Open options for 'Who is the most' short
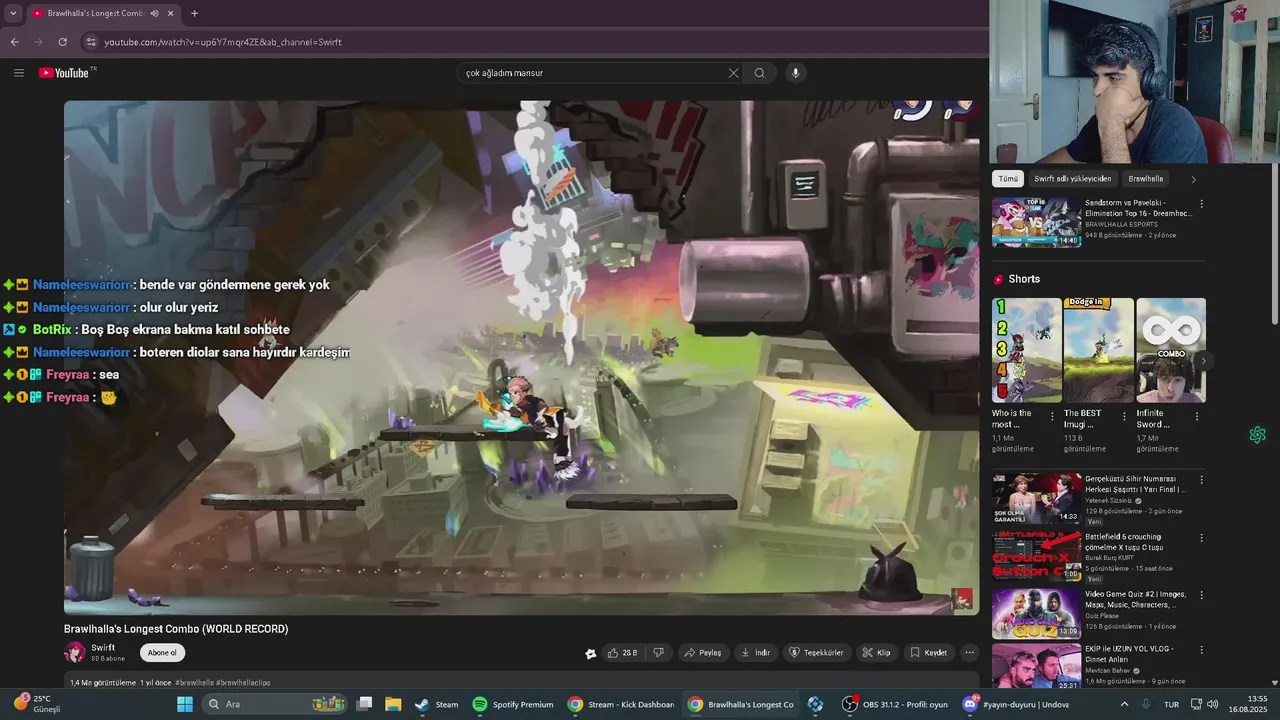 pos(1052,415)
